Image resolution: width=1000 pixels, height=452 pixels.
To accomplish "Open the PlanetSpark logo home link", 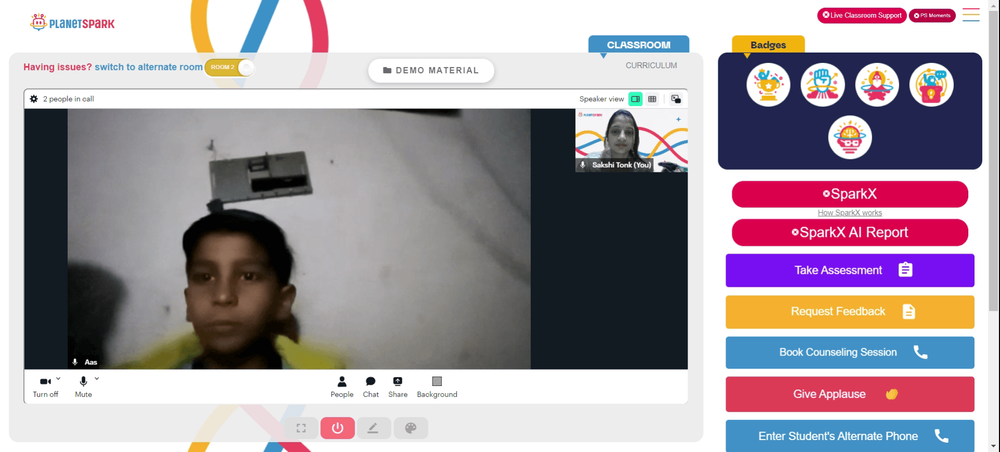I will [72, 23].
